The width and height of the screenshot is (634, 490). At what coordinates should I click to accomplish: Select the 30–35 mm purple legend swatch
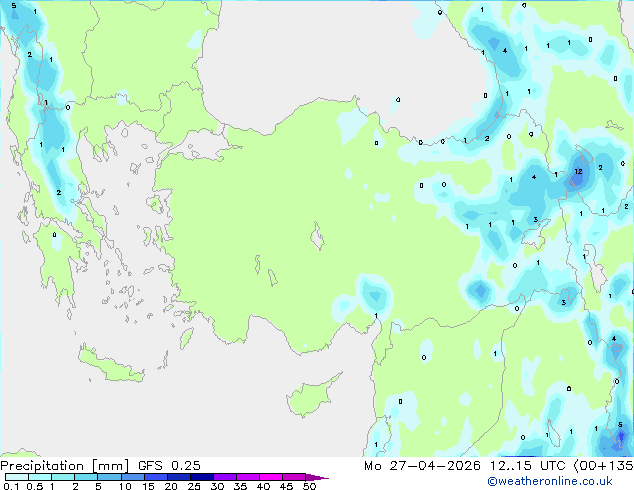click(x=224, y=477)
